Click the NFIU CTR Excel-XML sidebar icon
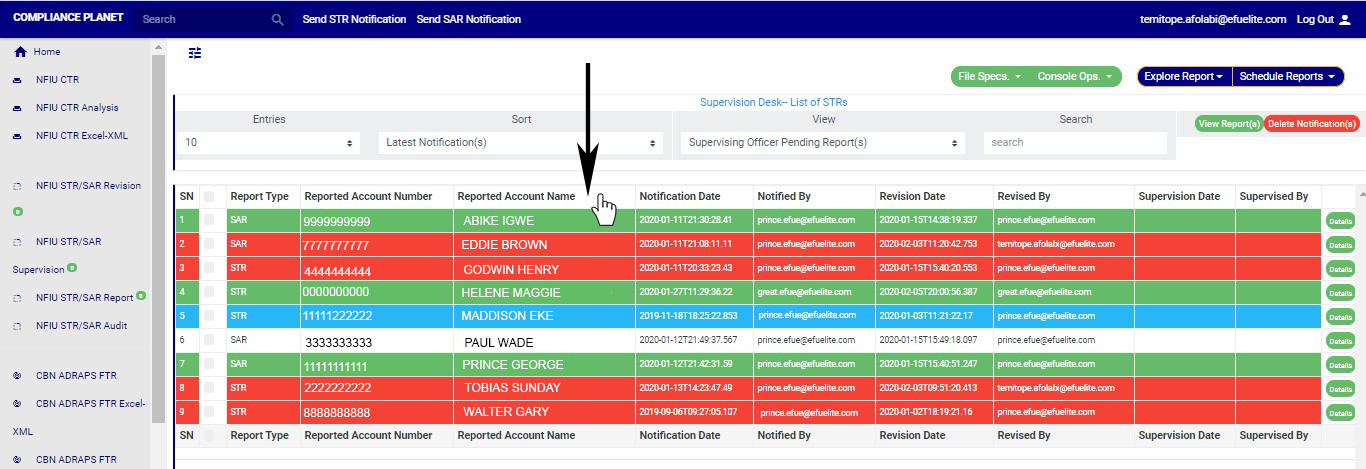The width and height of the screenshot is (1366, 469). (17, 136)
